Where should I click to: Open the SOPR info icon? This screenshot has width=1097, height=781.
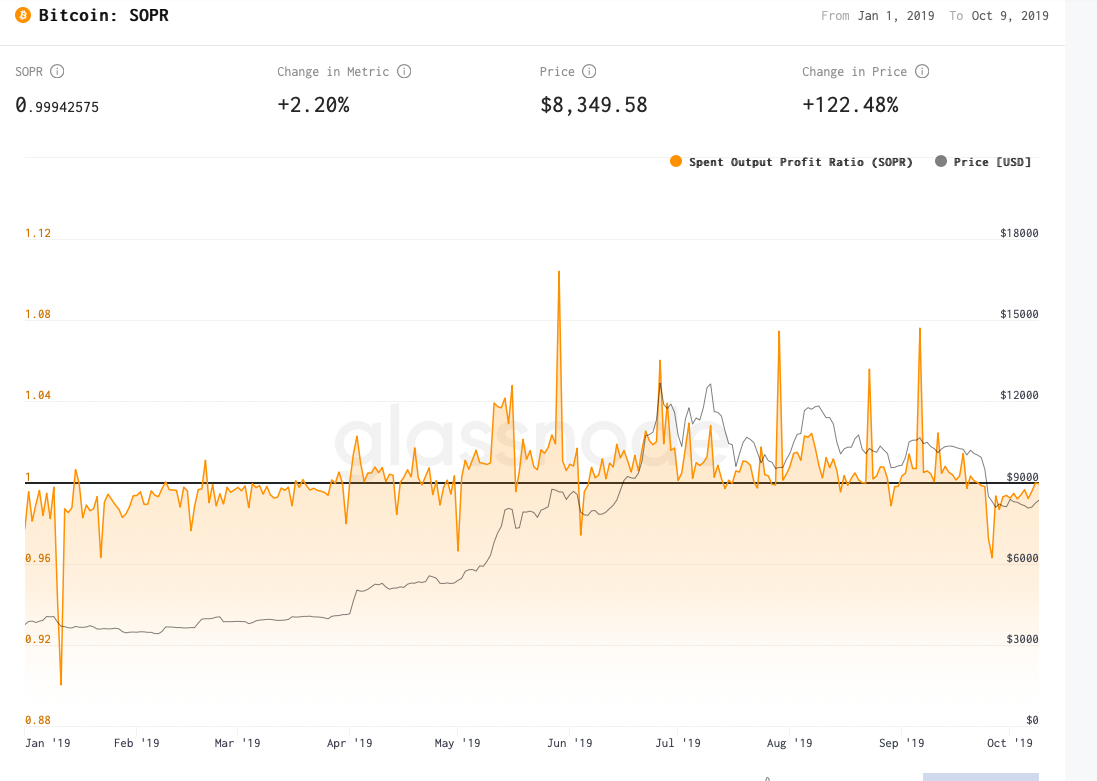[57, 71]
